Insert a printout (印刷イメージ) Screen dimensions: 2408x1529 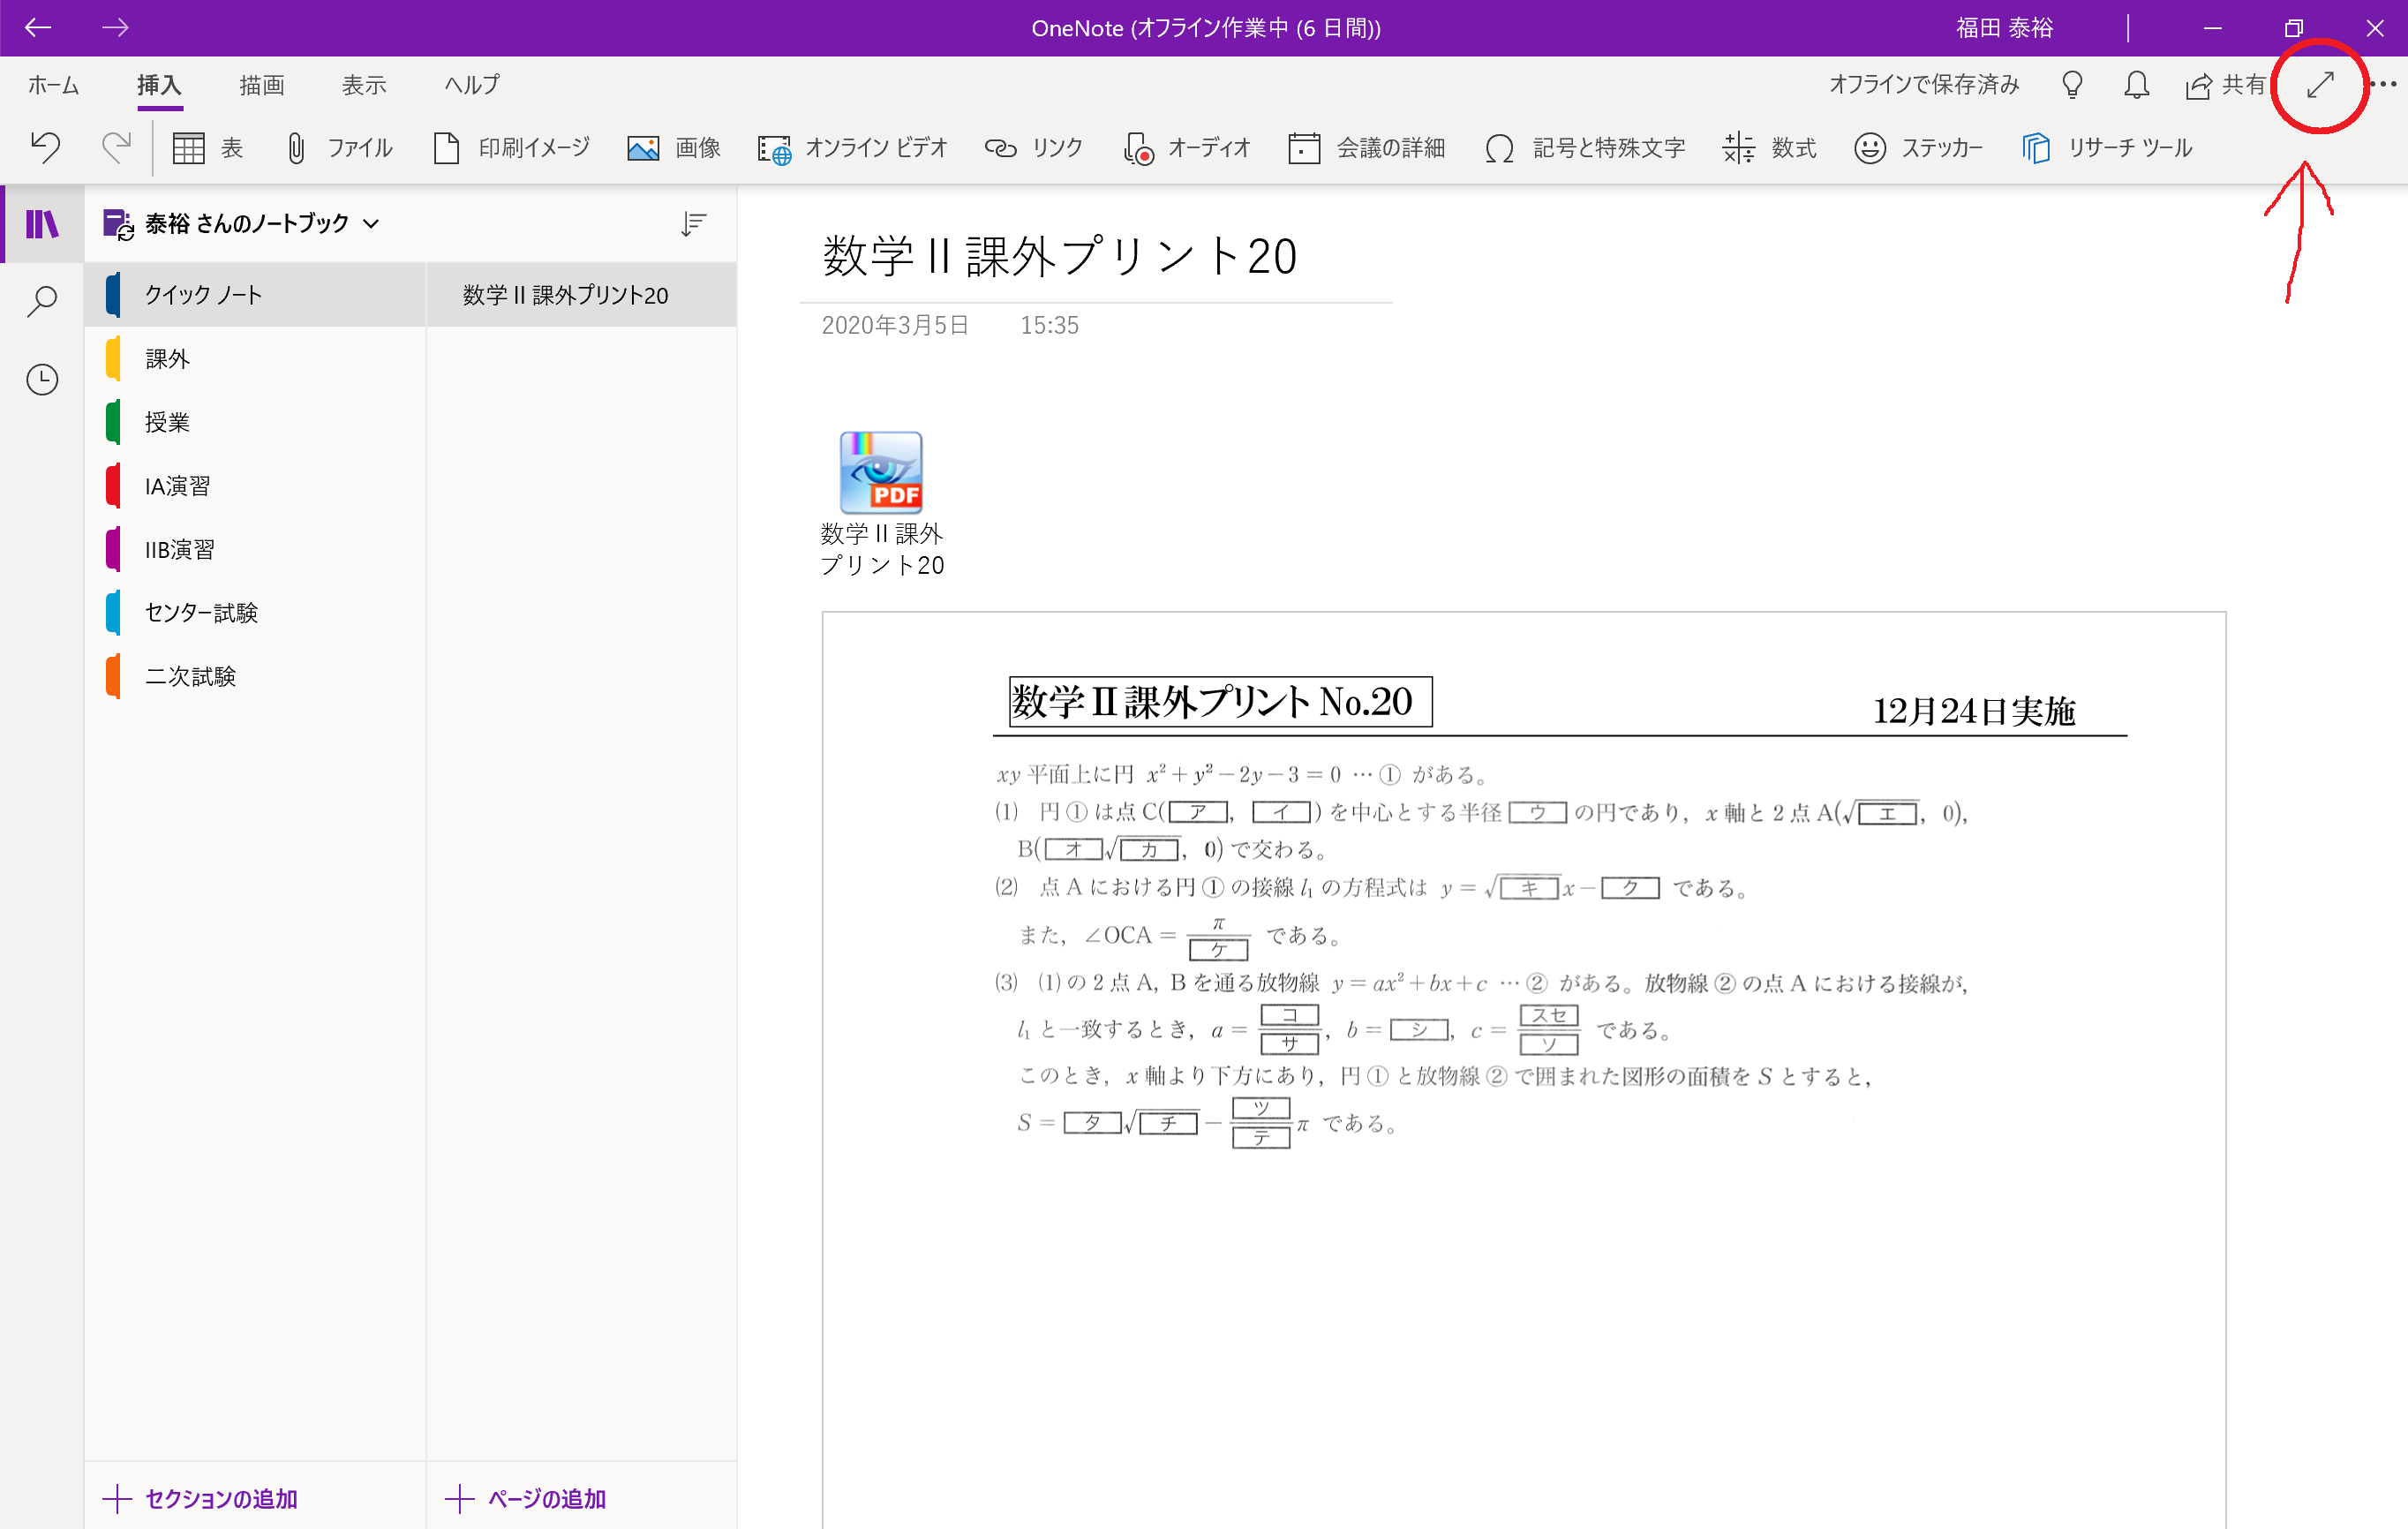tap(511, 148)
